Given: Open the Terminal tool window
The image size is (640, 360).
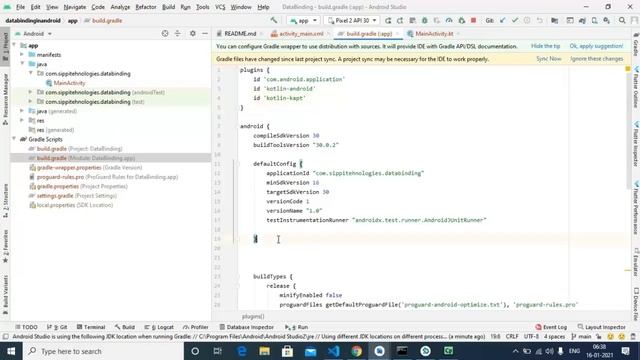Looking at the screenshot, I should (x=91, y=327).
